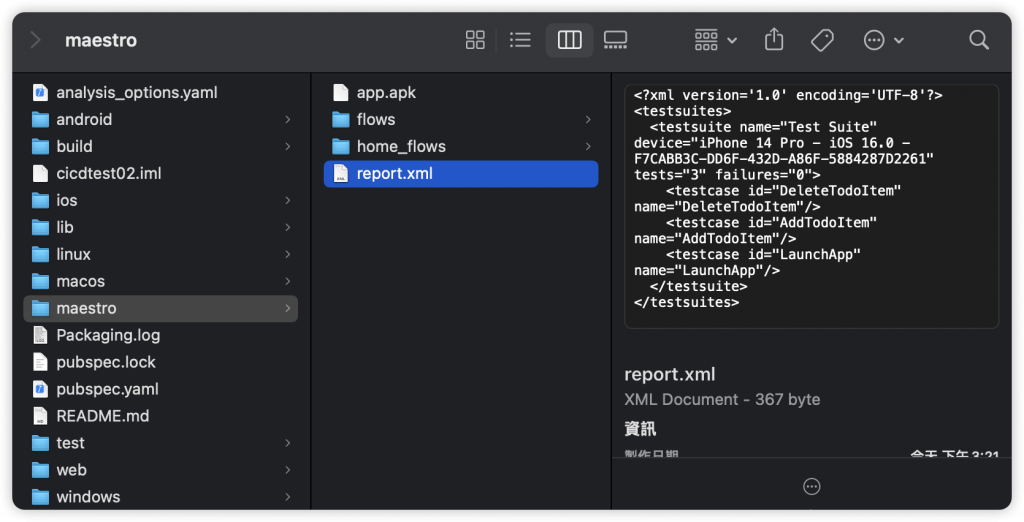Image resolution: width=1024 pixels, height=522 pixels.
Task: Open the Finder search icon
Action: click(x=978, y=40)
